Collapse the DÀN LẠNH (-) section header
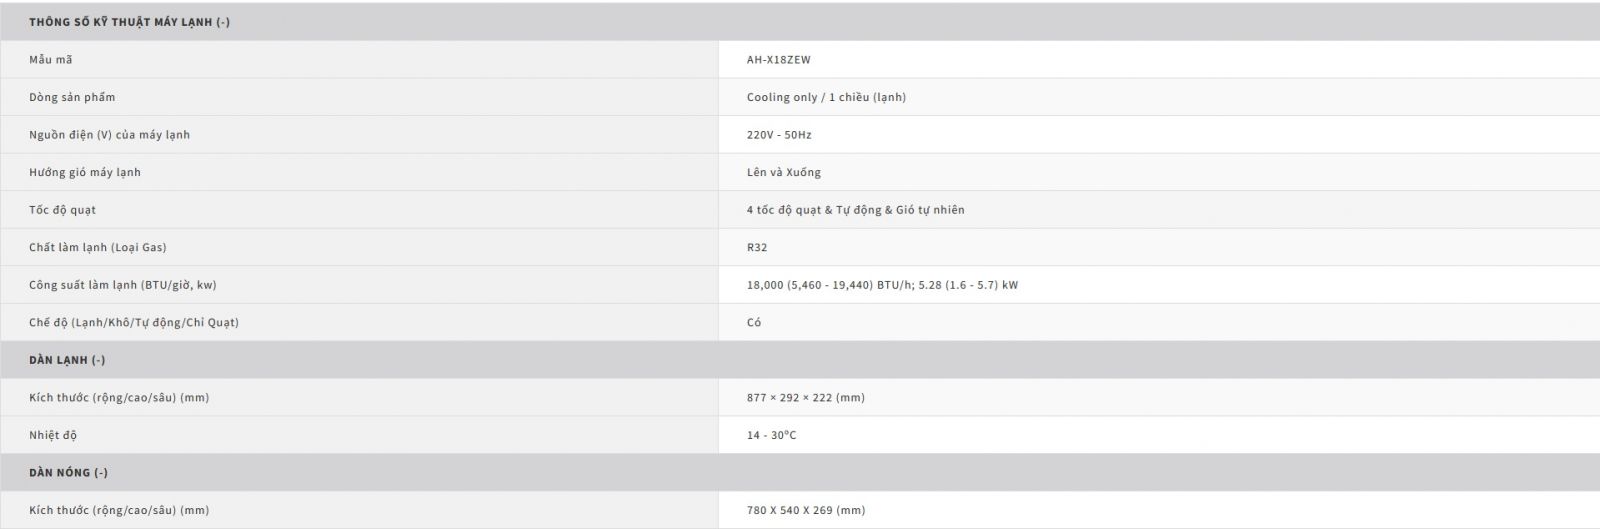This screenshot has height=529, width=1600. coord(800,360)
